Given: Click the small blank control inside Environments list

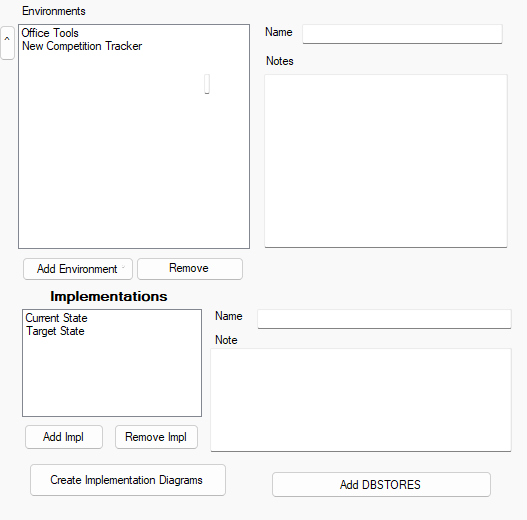Looking at the screenshot, I should click(207, 84).
